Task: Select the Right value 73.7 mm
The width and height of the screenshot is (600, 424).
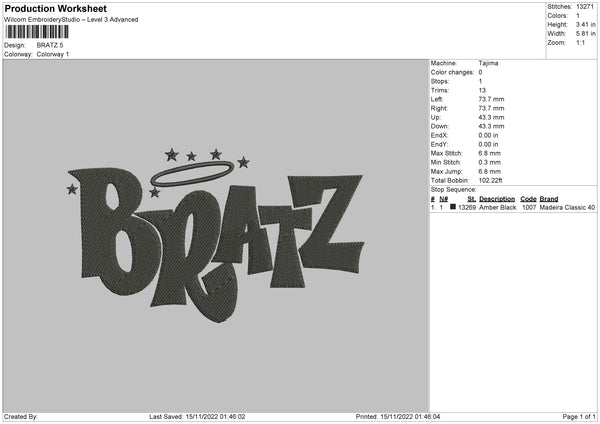Action: (491, 108)
